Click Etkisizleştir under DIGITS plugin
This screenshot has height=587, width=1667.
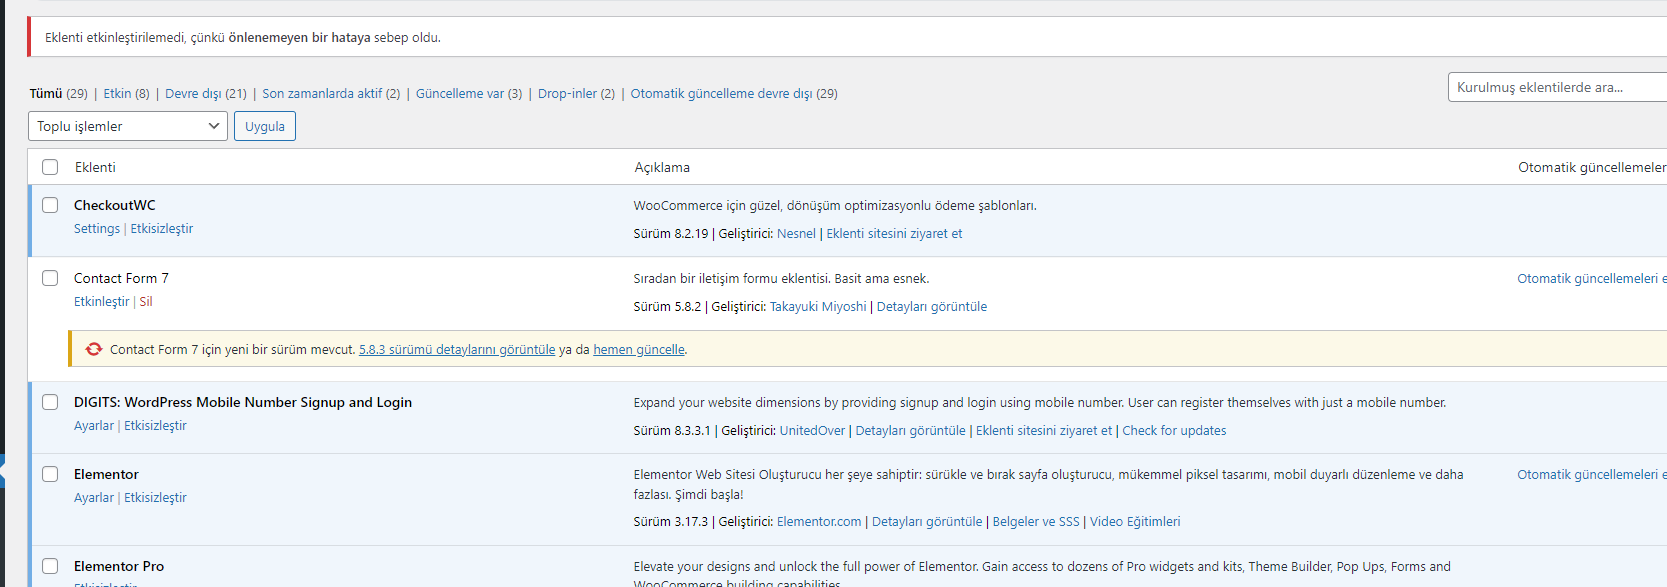tap(155, 426)
